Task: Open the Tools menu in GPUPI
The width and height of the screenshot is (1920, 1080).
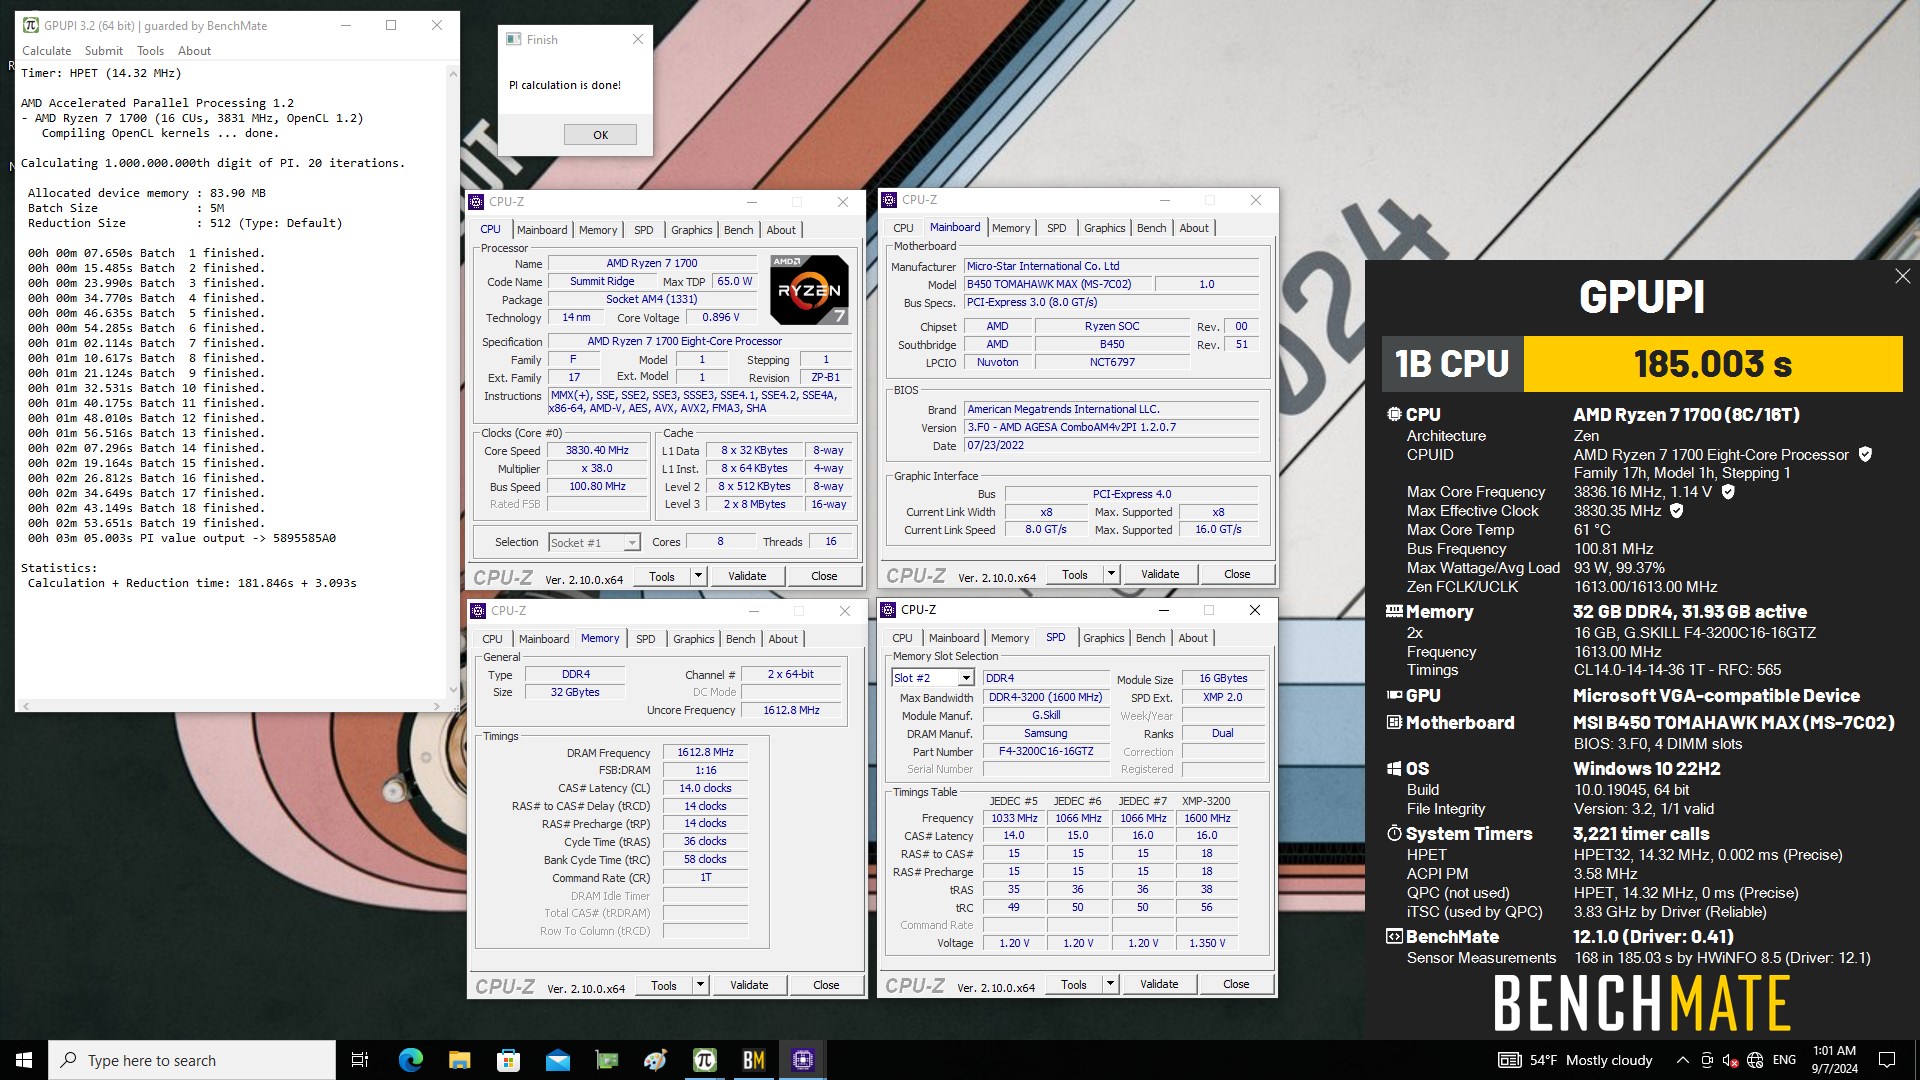Action: (x=150, y=51)
